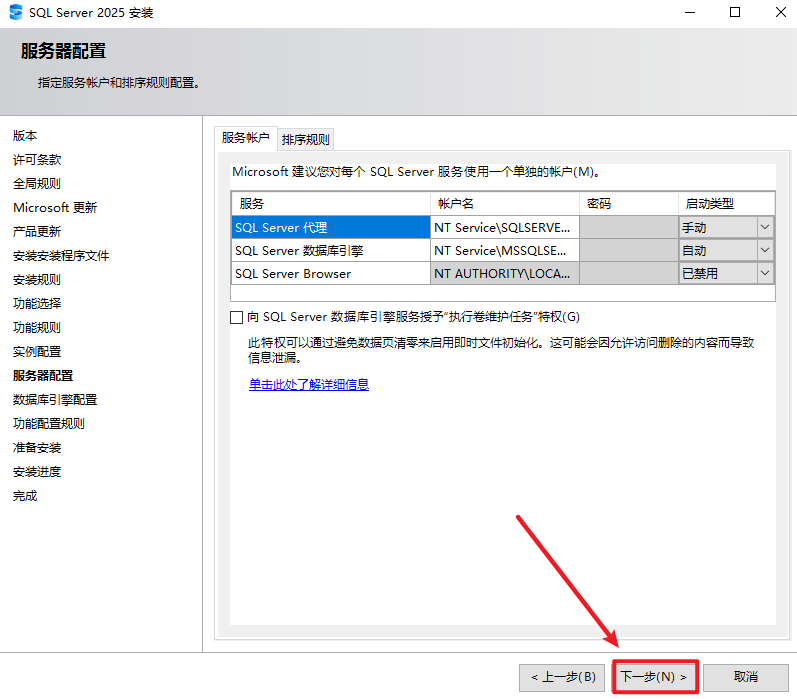Open the 单击此处了解详细信息 link

pyautogui.click(x=309, y=384)
